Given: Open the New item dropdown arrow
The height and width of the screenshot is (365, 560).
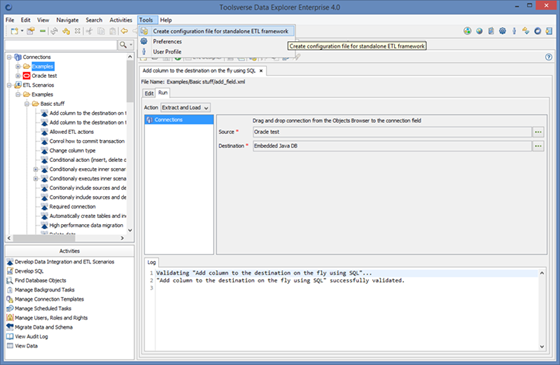Looking at the screenshot, I should (x=22, y=31).
